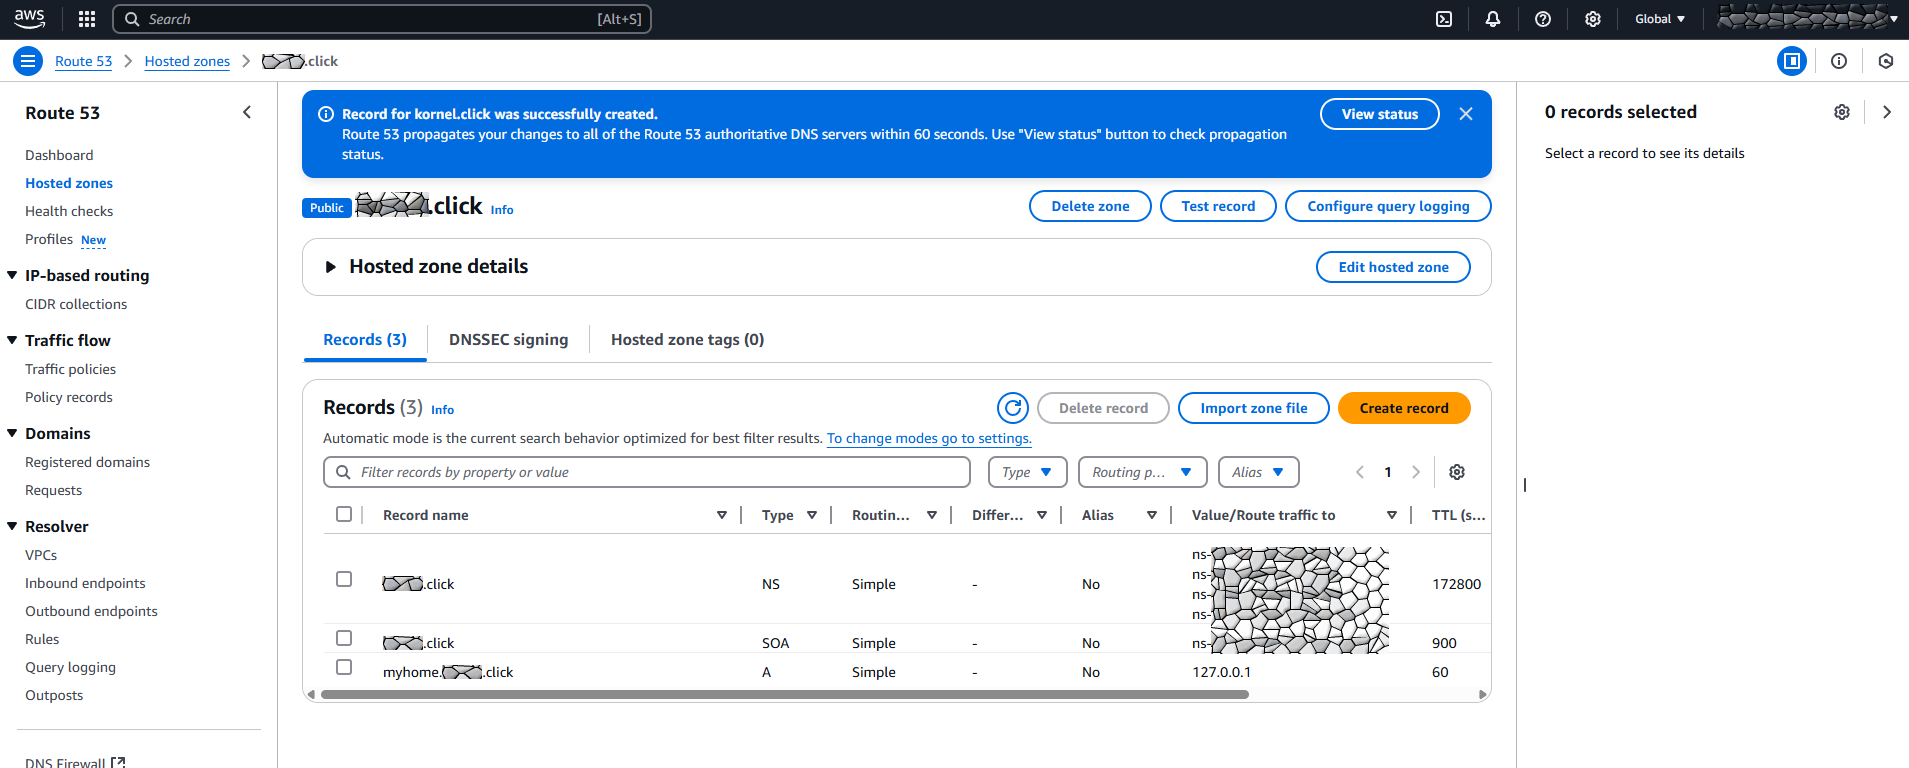Open CIDR collections in side navigation
Screen dimensions: 1909x768
point(76,304)
